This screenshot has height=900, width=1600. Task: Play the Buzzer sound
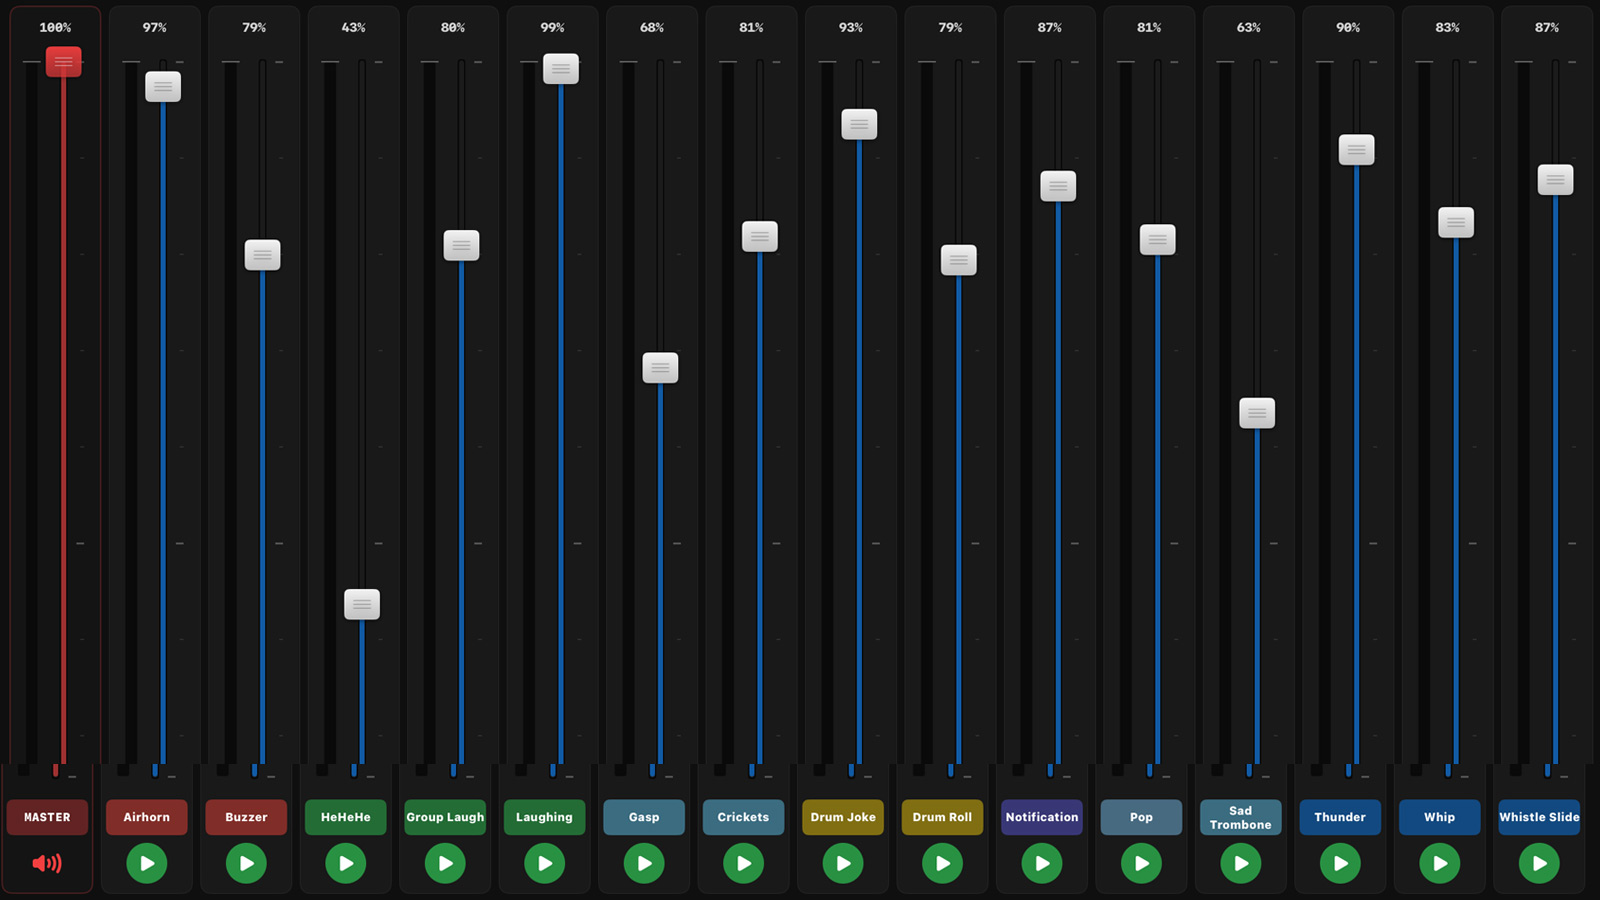pyautogui.click(x=246, y=863)
